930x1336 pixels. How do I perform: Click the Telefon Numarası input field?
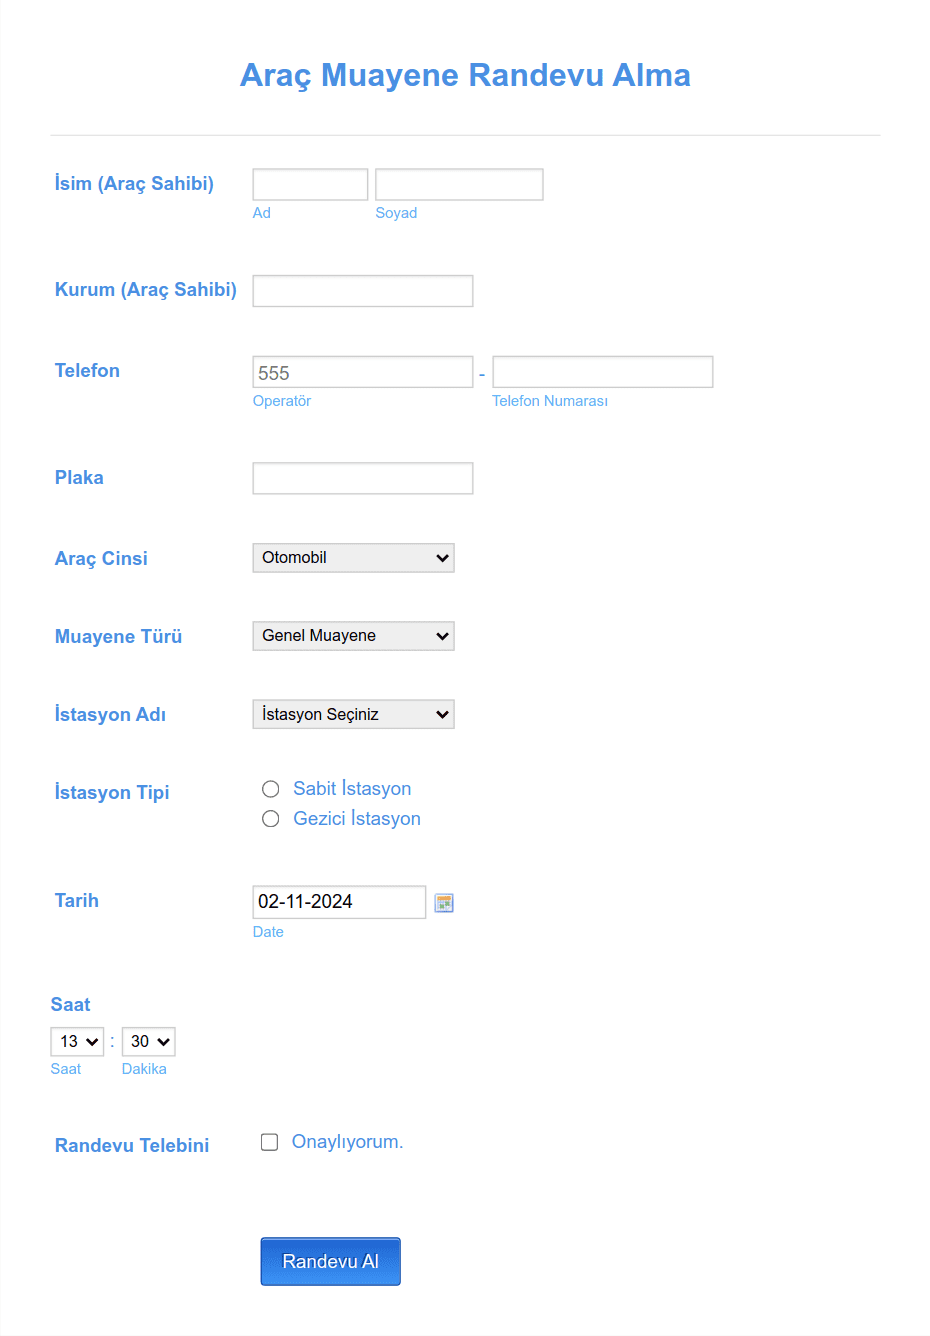point(603,372)
